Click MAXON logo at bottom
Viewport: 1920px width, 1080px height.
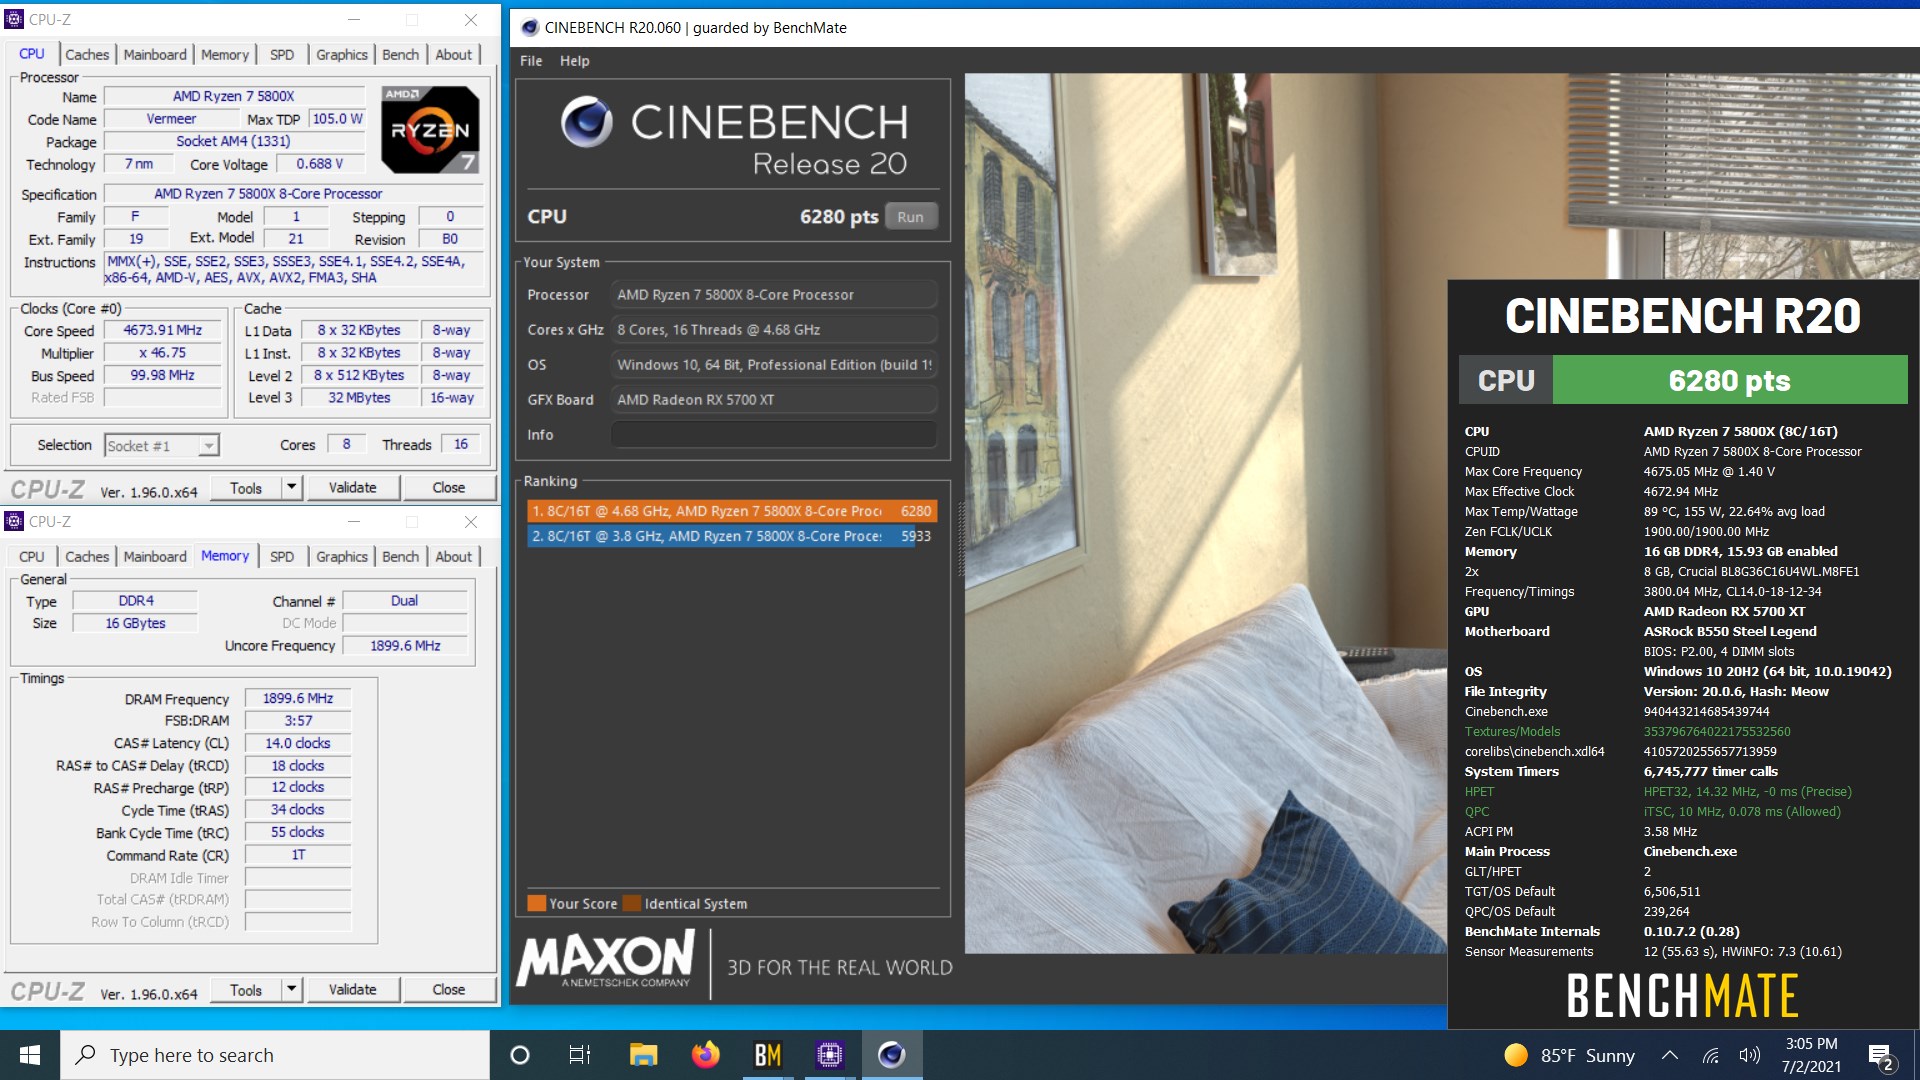(606, 958)
